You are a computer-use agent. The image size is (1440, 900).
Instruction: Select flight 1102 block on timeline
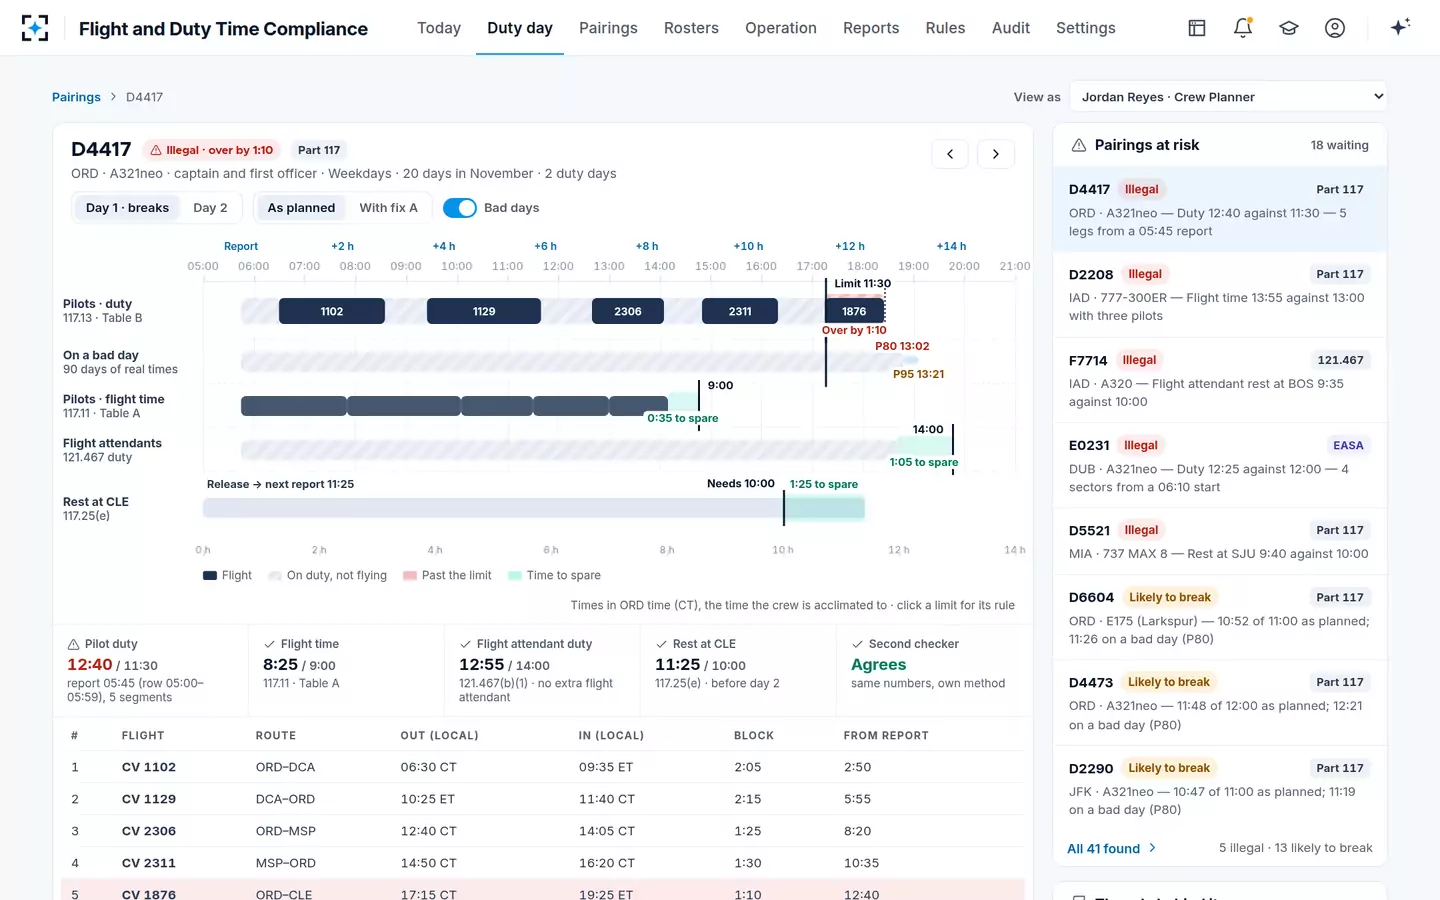tap(332, 311)
